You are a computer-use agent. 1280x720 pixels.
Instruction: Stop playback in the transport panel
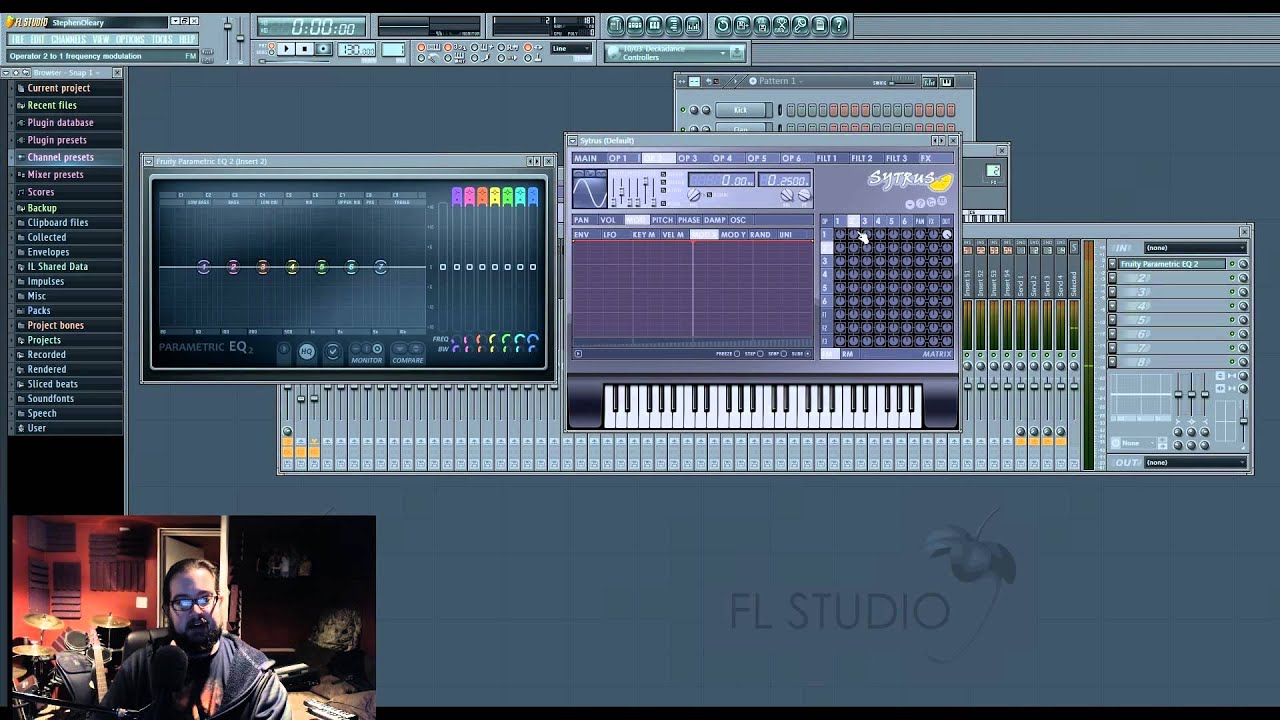pos(305,48)
